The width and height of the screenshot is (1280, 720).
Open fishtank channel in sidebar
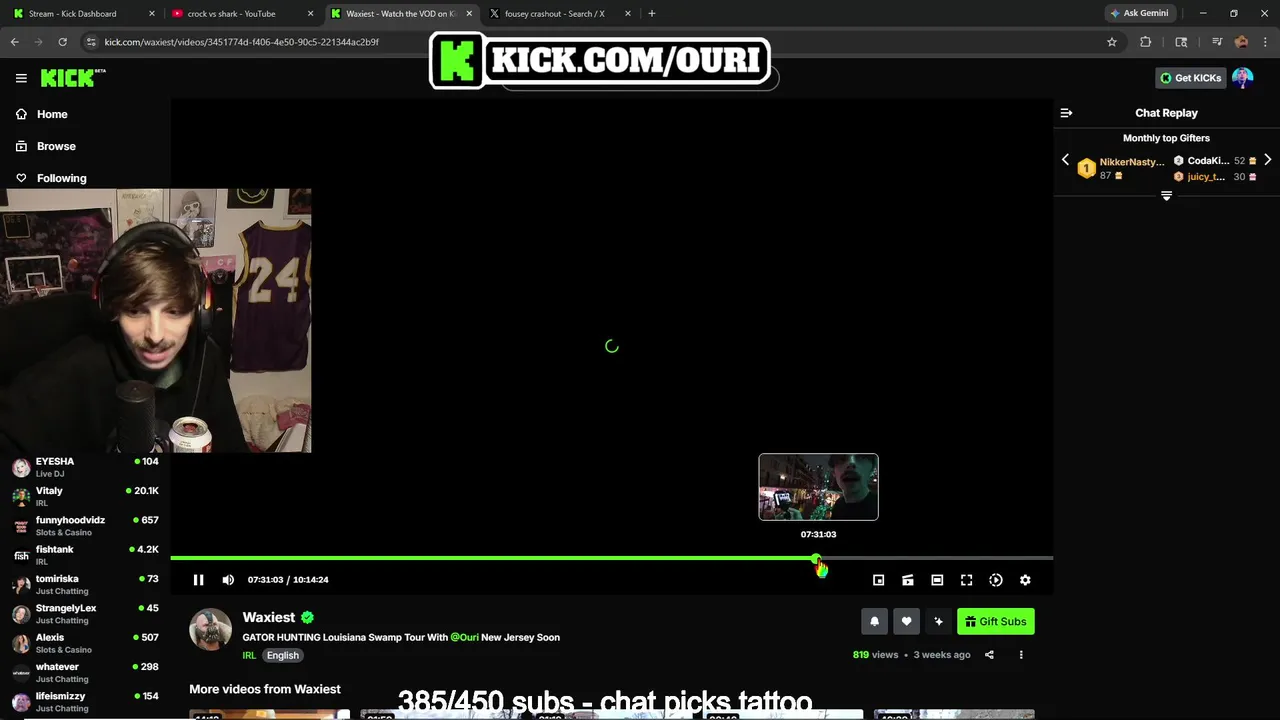click(85, 555)
